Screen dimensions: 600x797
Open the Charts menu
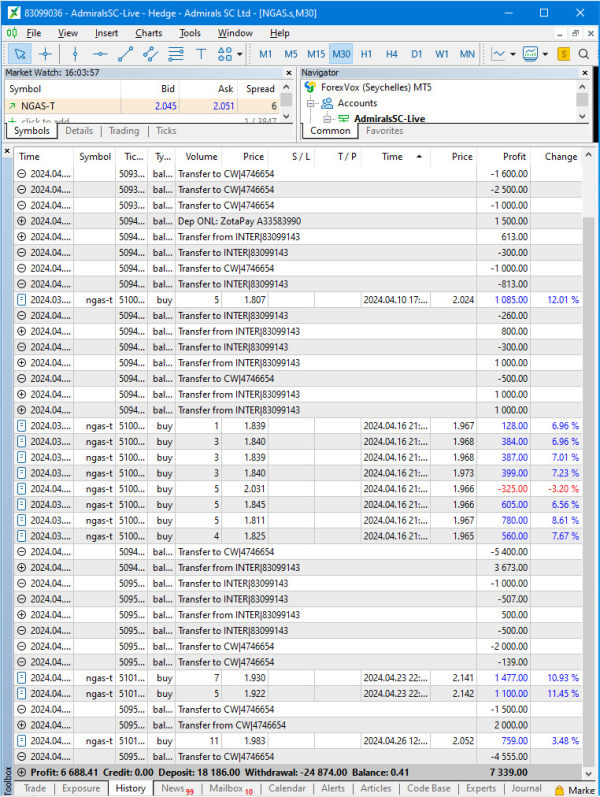pyautogui.click(x=148, y=33)
